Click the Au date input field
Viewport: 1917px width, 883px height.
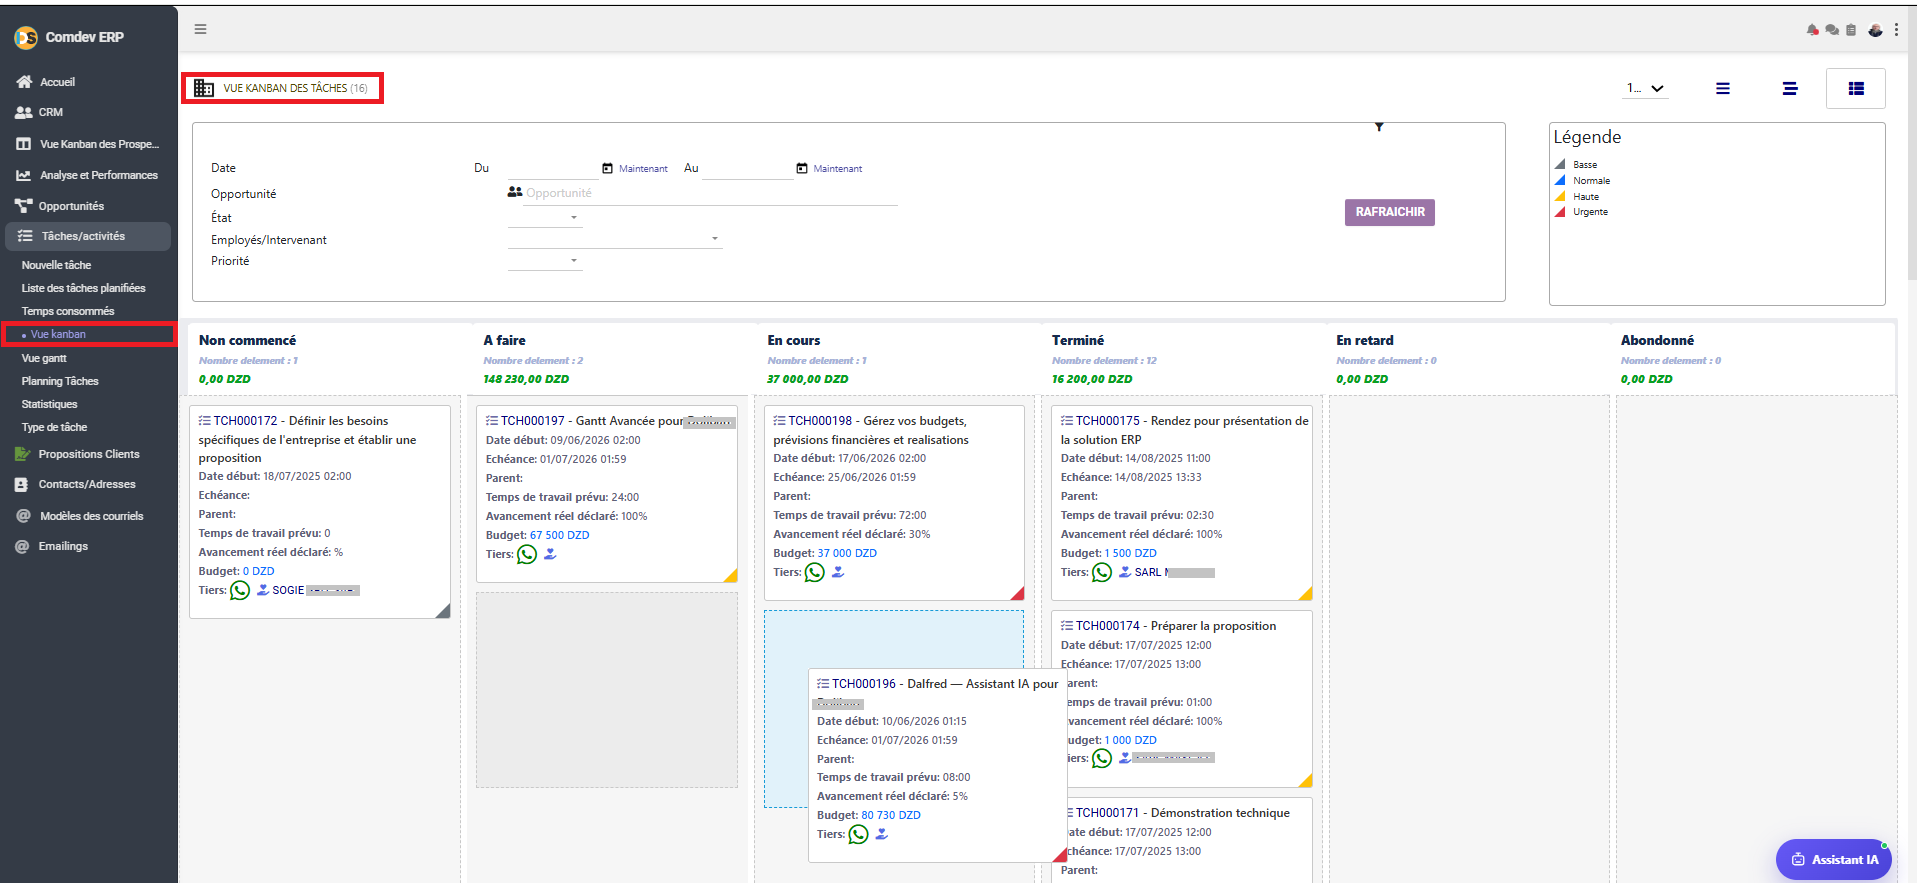747,168
